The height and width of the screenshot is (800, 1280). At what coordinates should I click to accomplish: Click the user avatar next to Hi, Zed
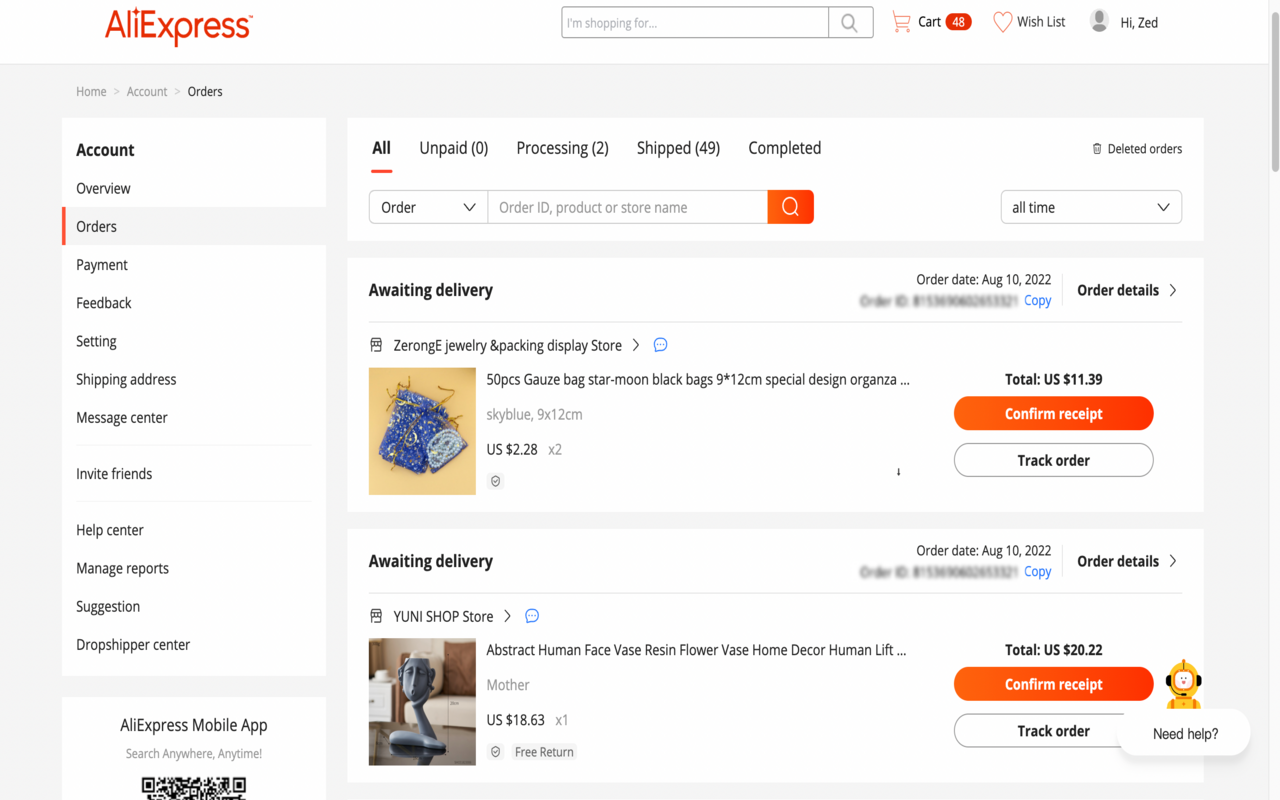pos(1098,21)
